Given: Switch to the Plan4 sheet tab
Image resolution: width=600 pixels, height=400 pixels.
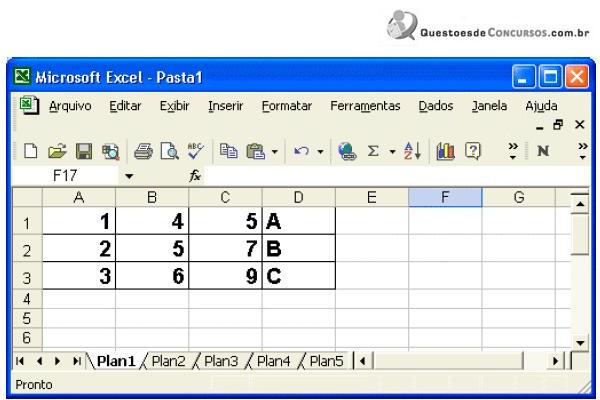Looking at the screenshot, I should (x=273, y=361).
